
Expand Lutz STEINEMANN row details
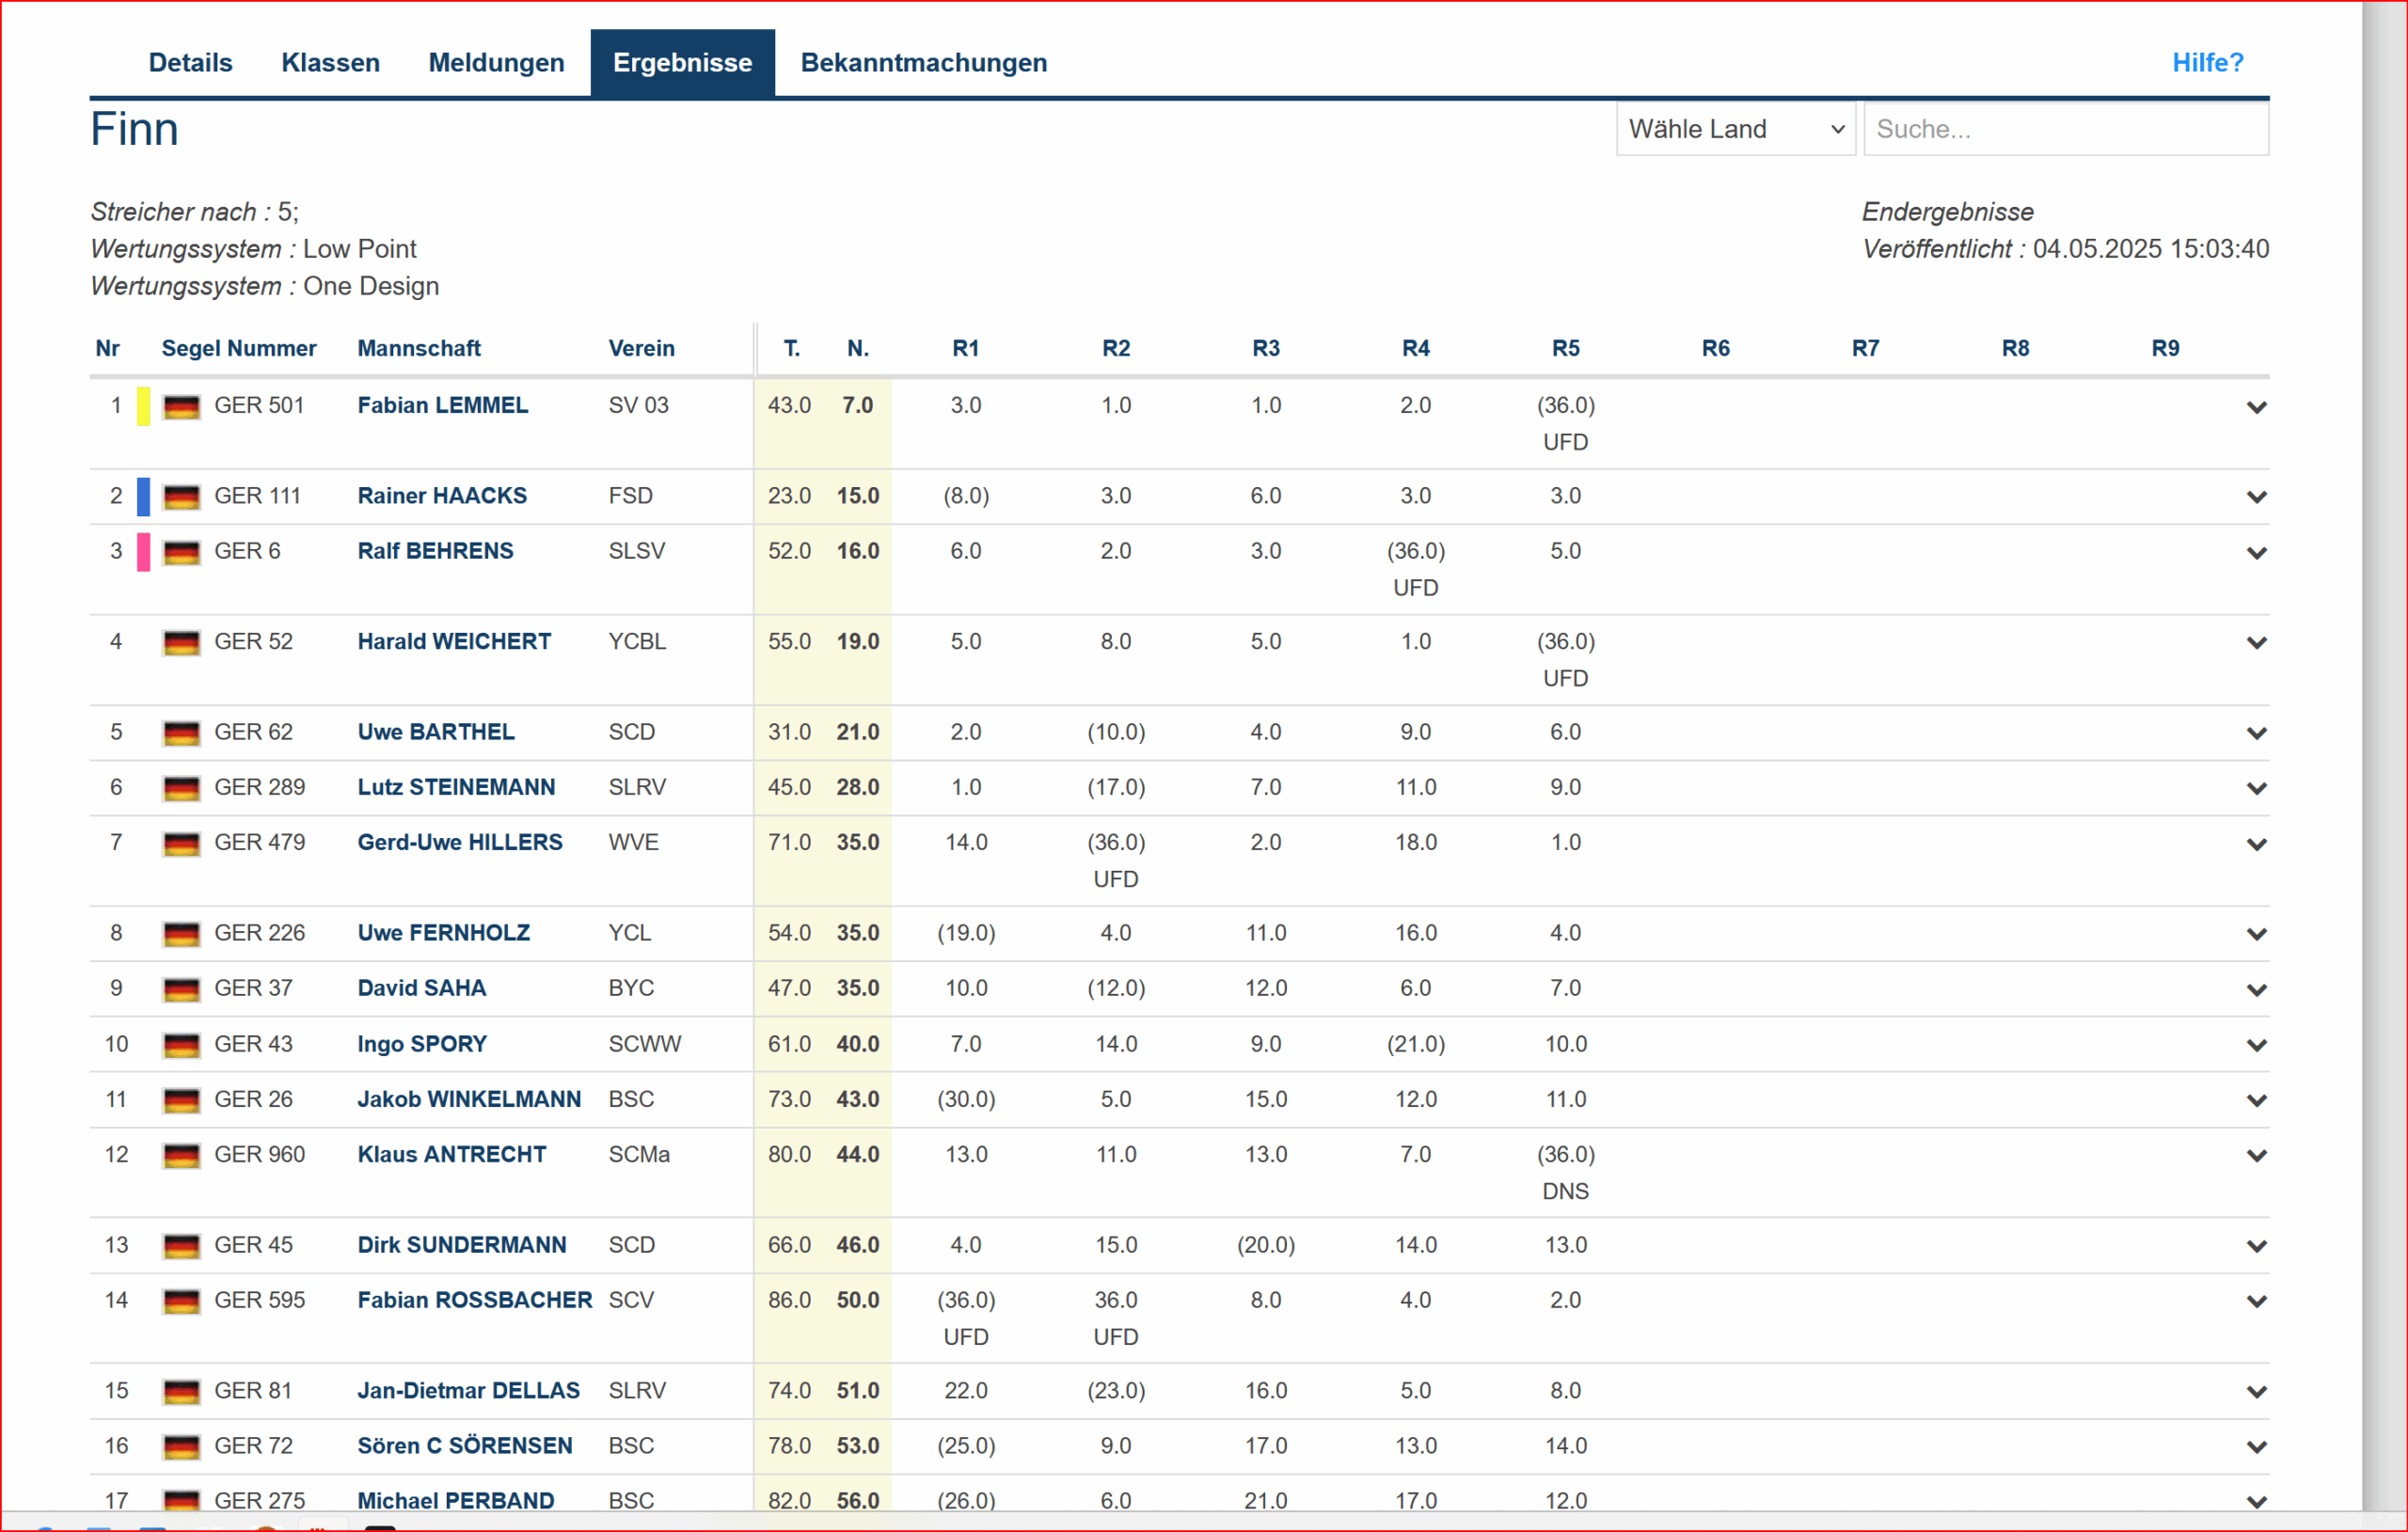pos(2256,788)
